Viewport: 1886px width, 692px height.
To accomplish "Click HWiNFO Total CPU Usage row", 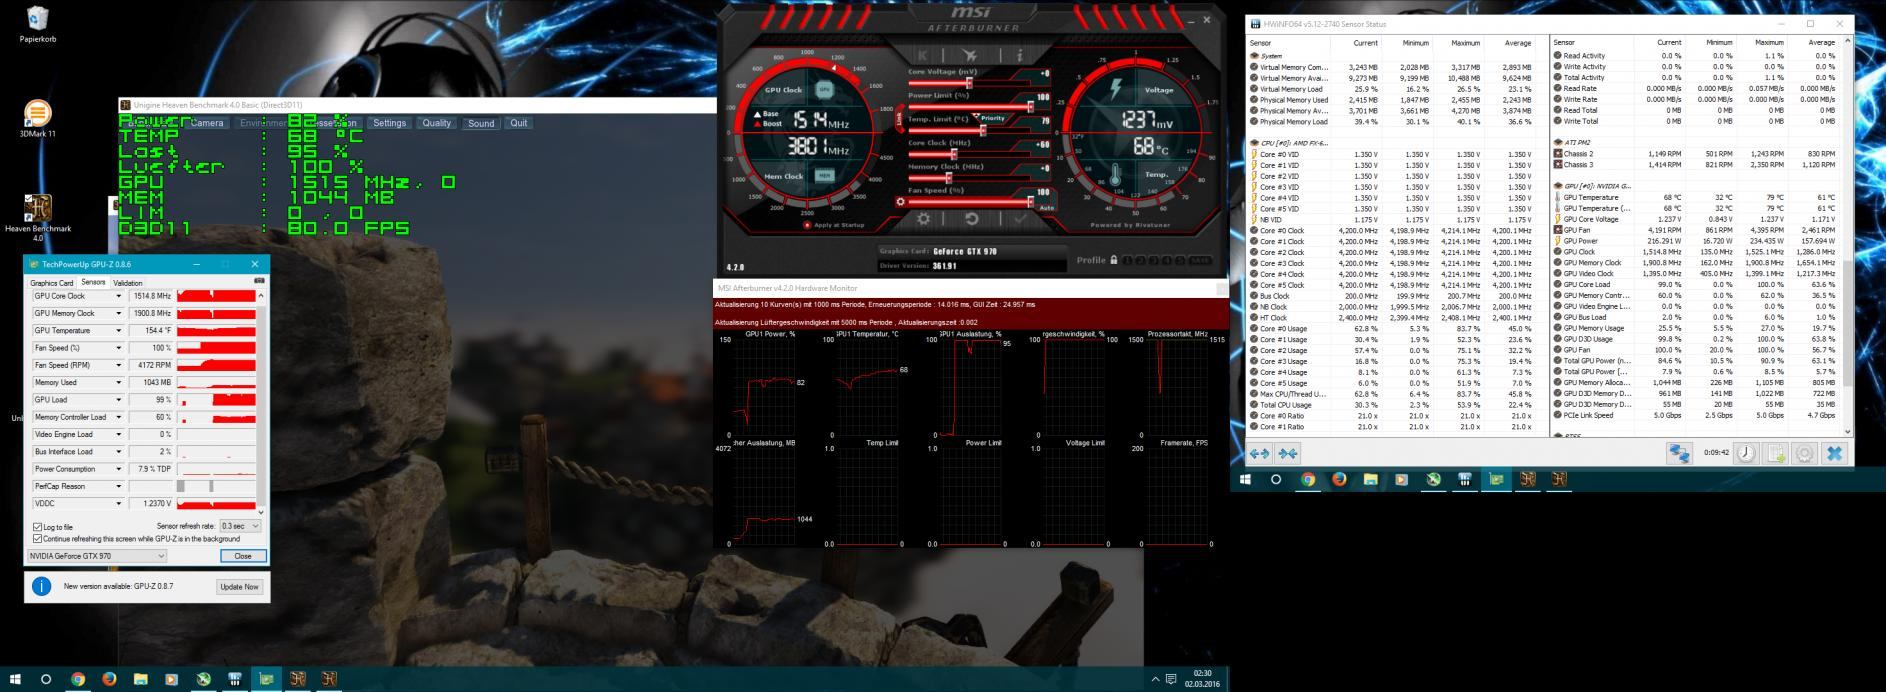I will tap(1391, 404).
